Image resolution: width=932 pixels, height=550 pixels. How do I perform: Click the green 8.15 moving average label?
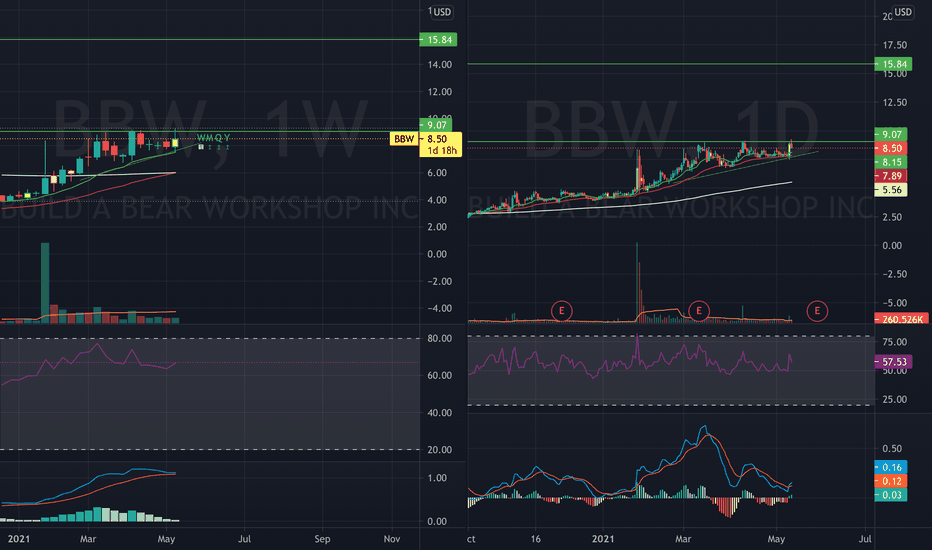click(x=891, y=162)
